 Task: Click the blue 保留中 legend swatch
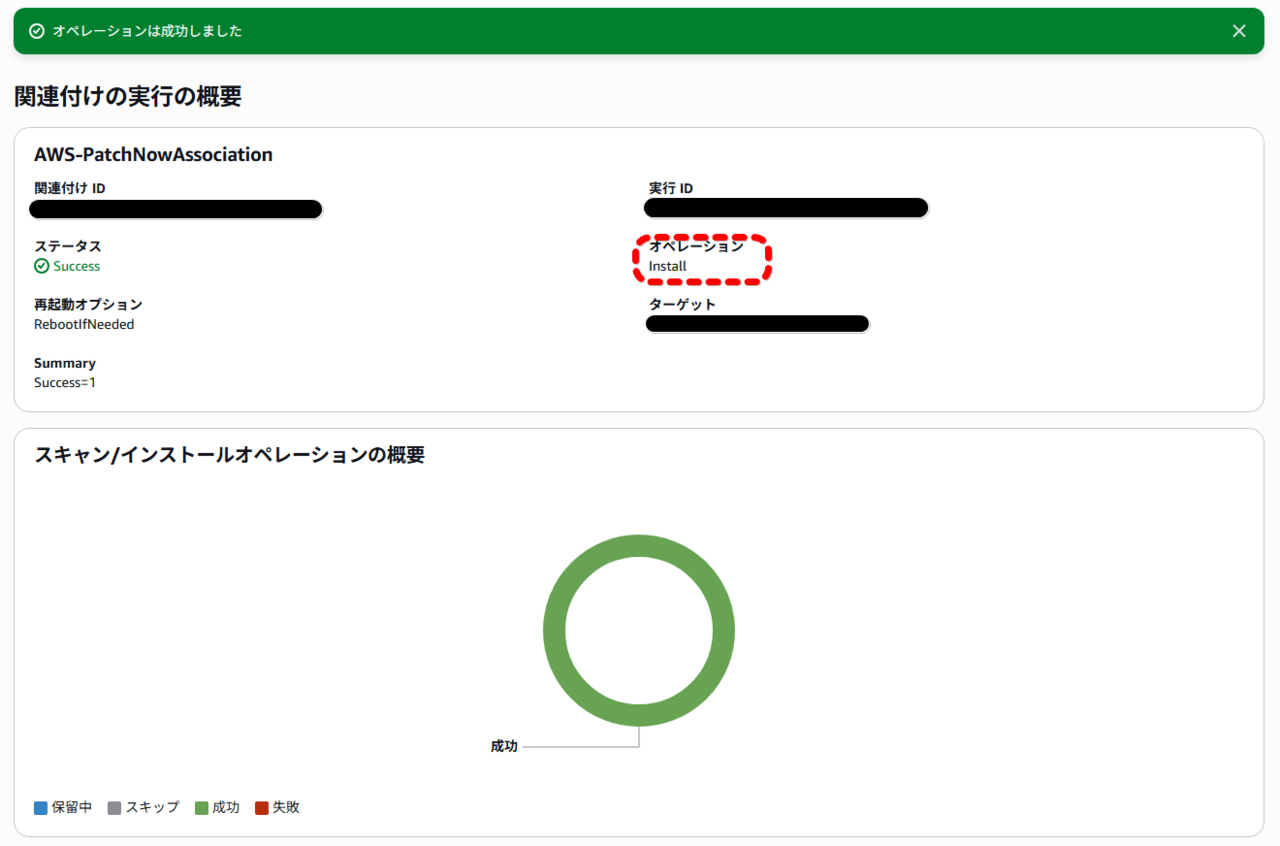pyautogui.click(x=41, y=808)
